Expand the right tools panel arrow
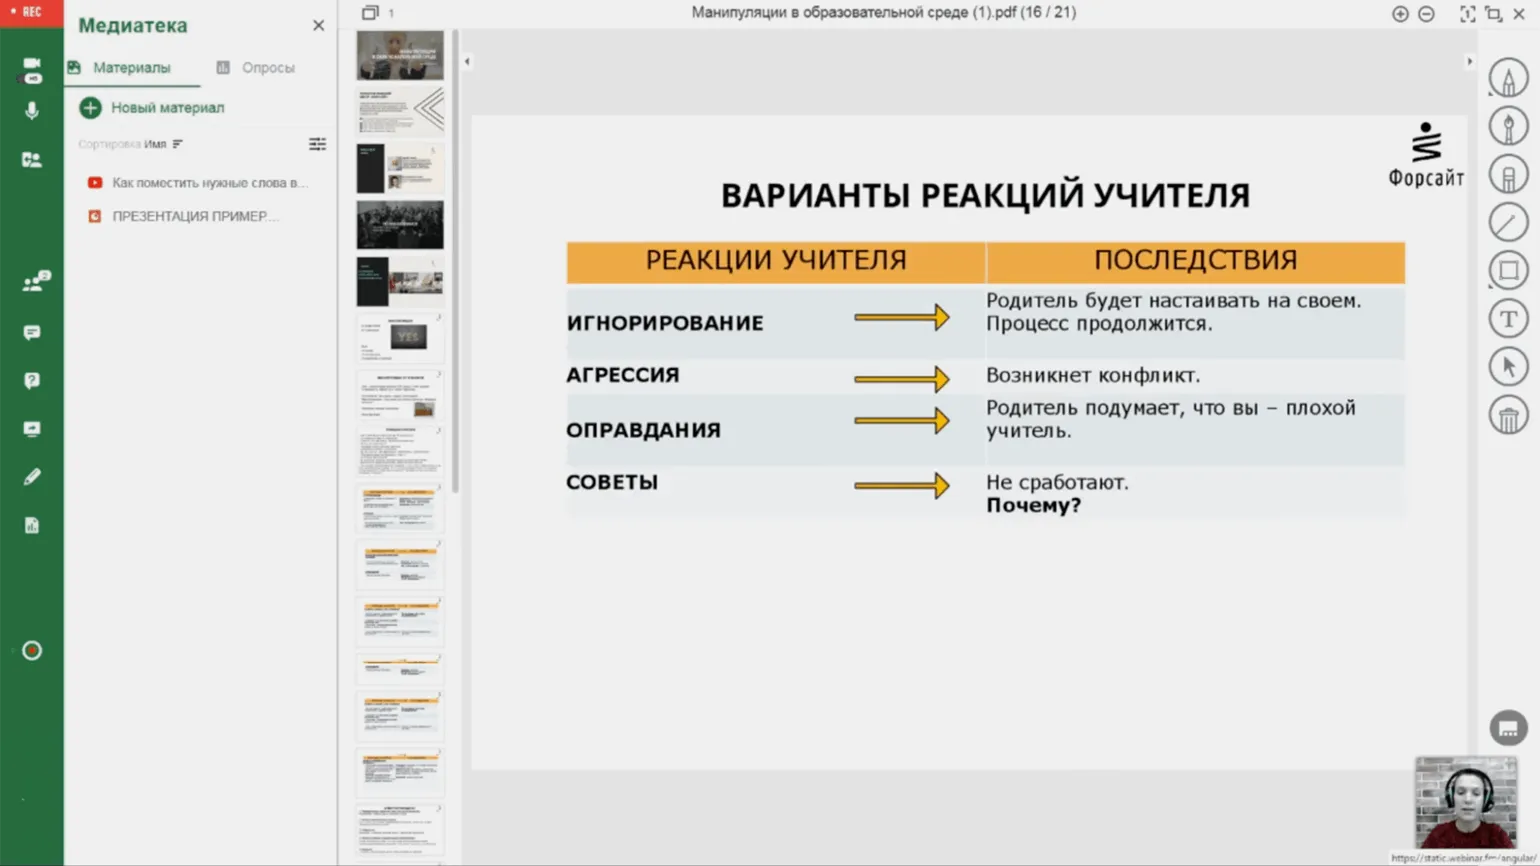 click(x=1469, y=62)
